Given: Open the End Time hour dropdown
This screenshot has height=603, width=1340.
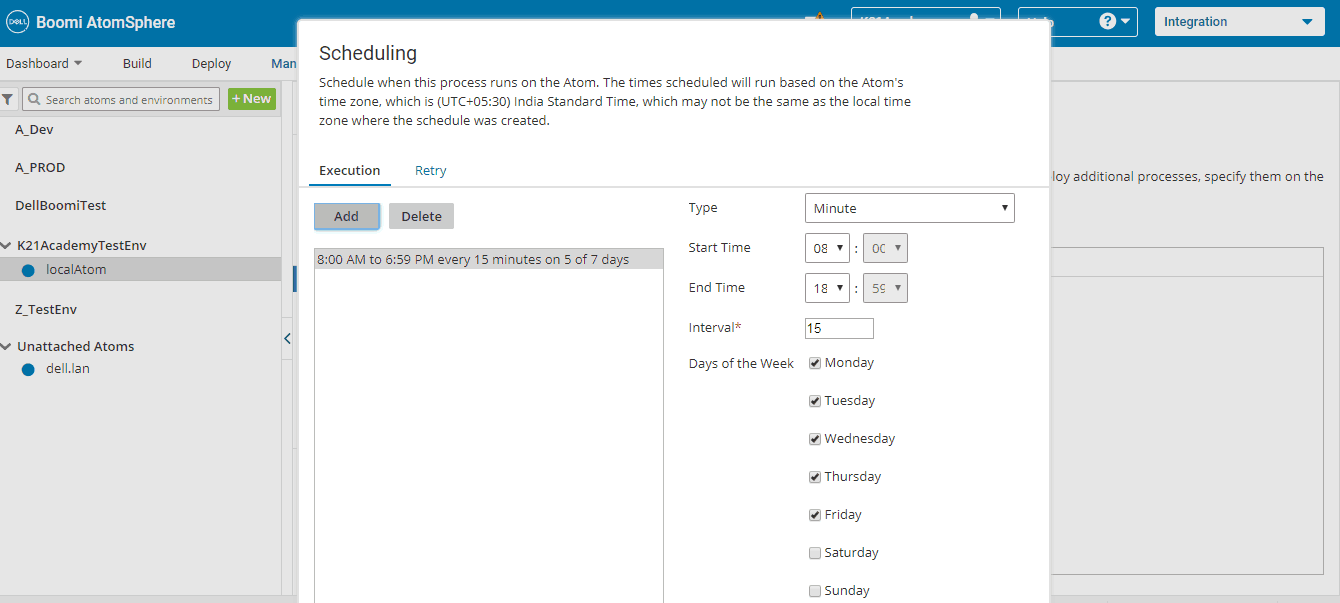Looking at the screenshot, I should 827,288.
